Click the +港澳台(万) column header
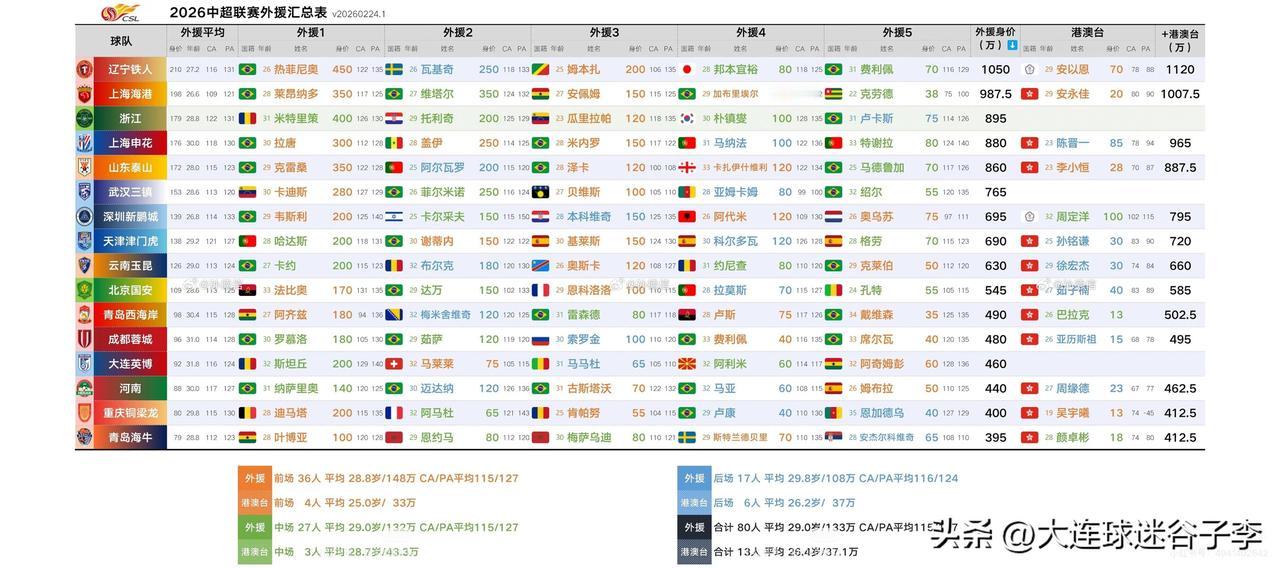 click(1181, 41)
